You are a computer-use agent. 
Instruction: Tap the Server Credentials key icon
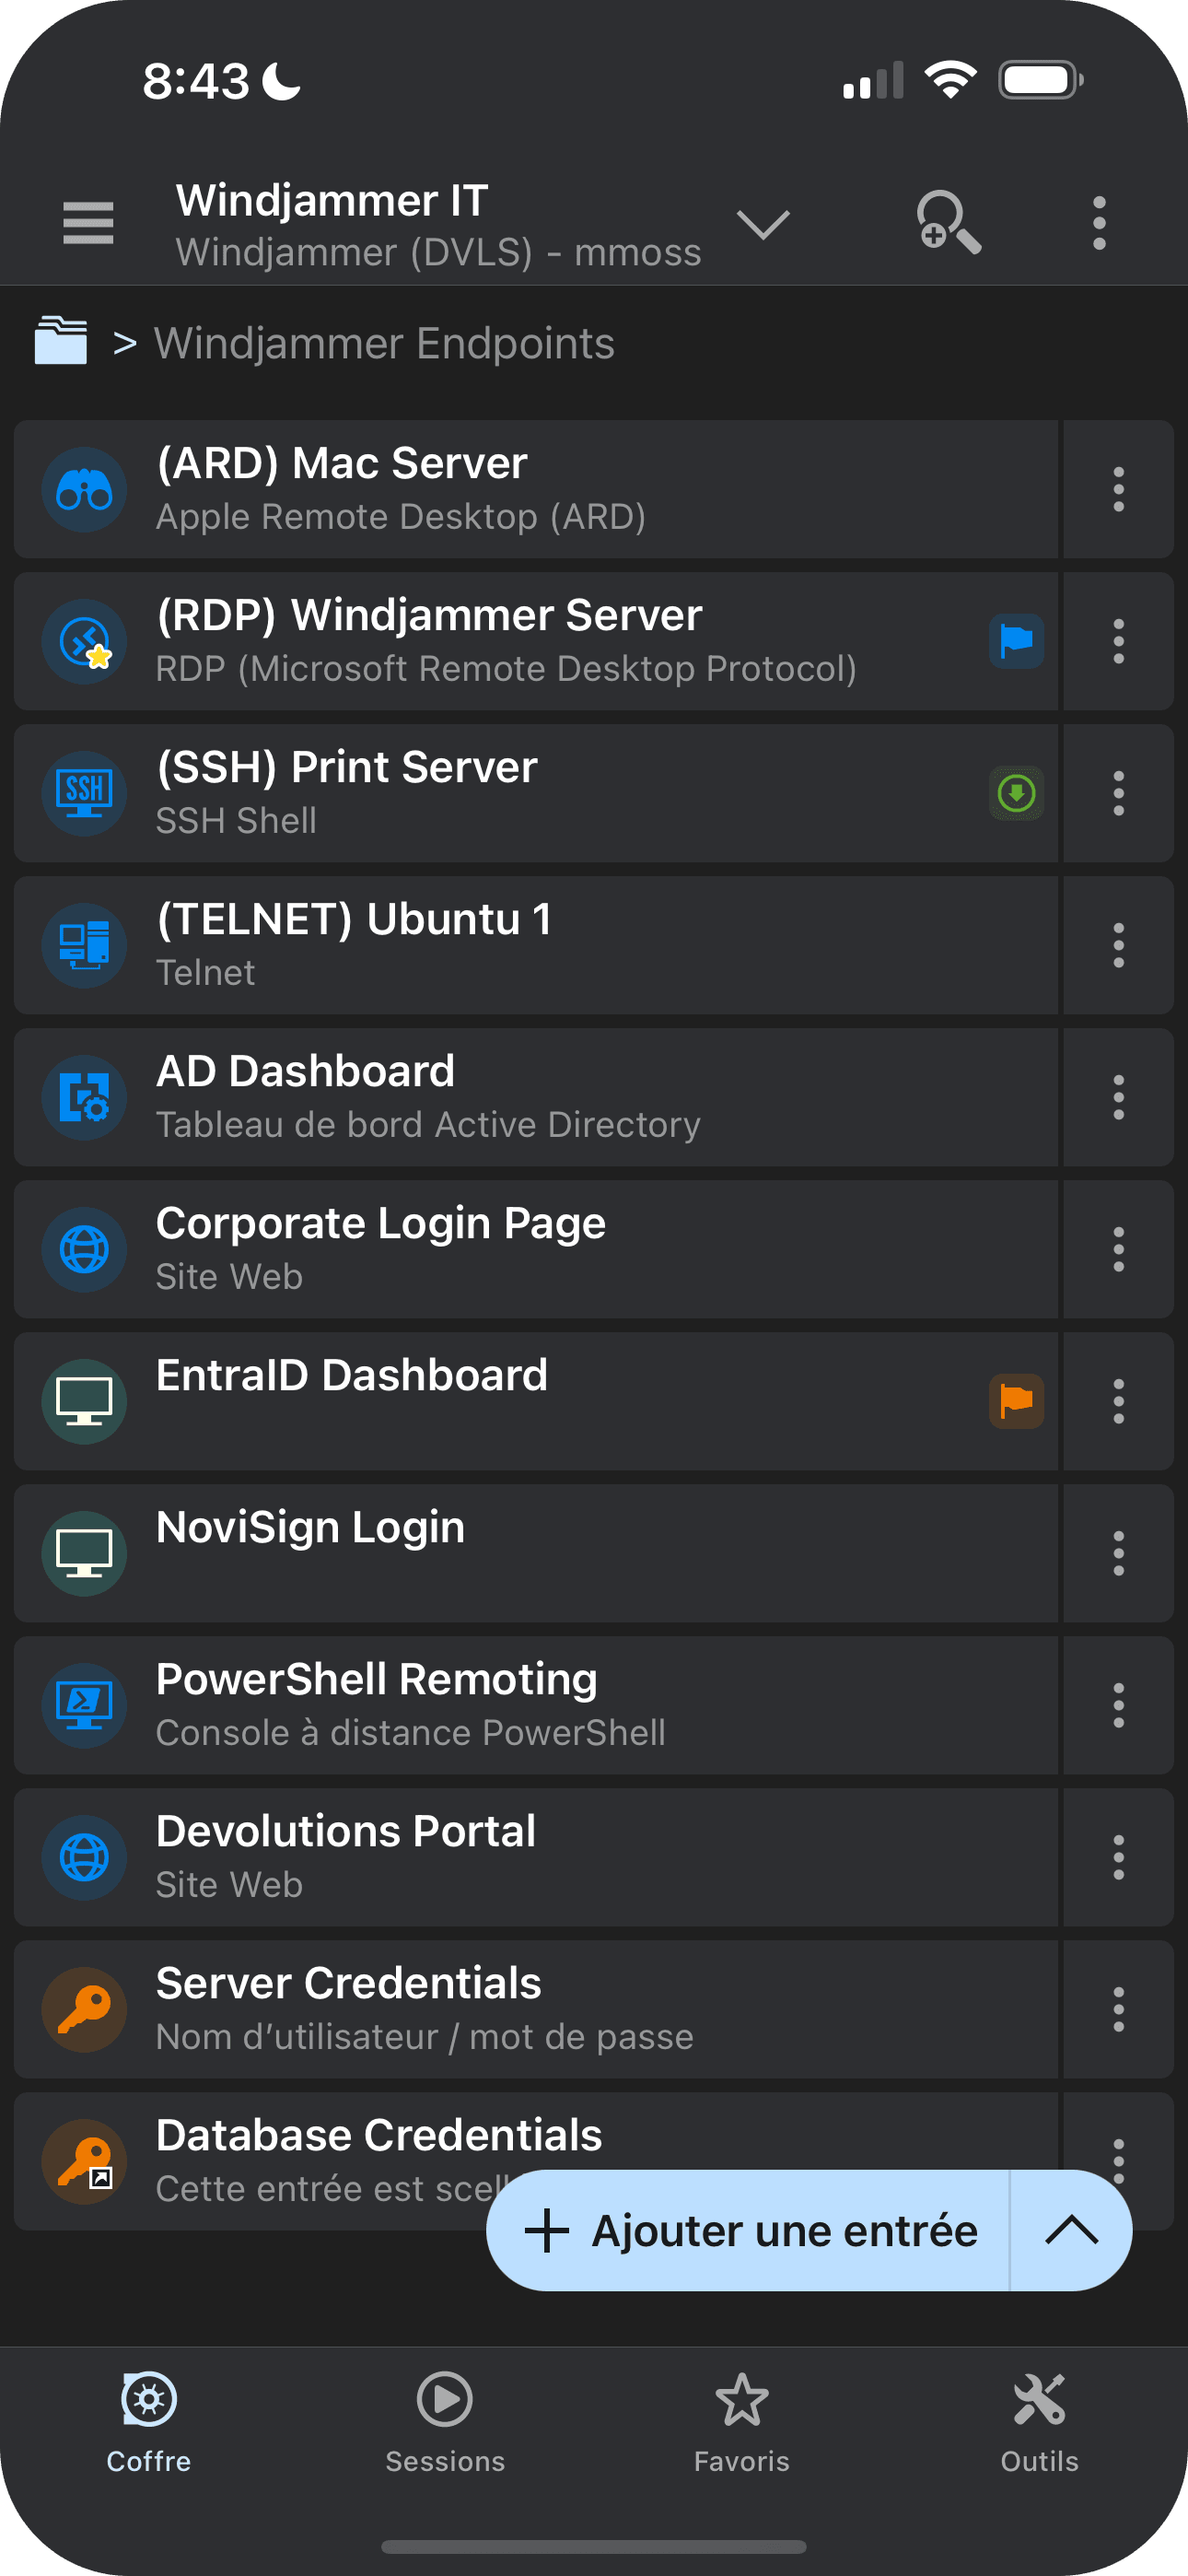coord(84,2009)
